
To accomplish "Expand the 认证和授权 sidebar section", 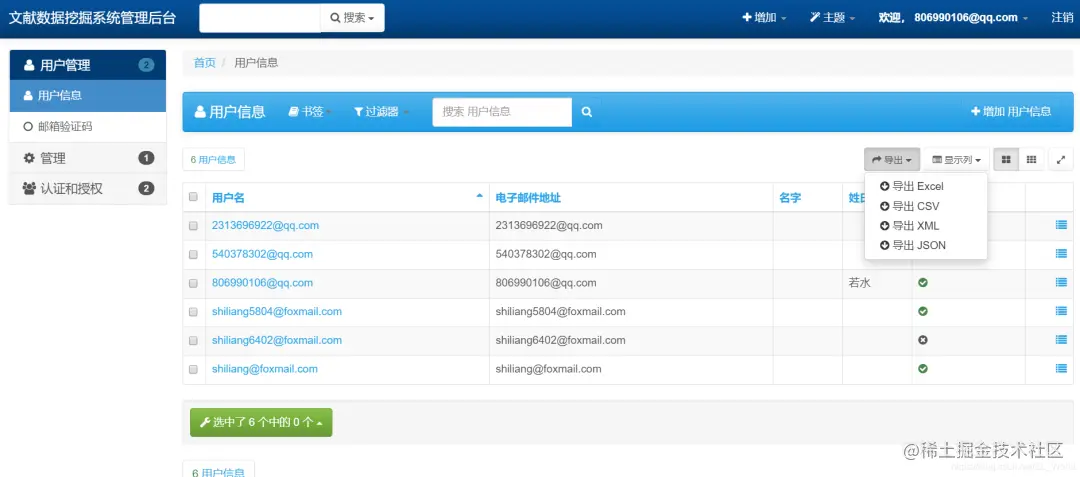I will 87,189.
